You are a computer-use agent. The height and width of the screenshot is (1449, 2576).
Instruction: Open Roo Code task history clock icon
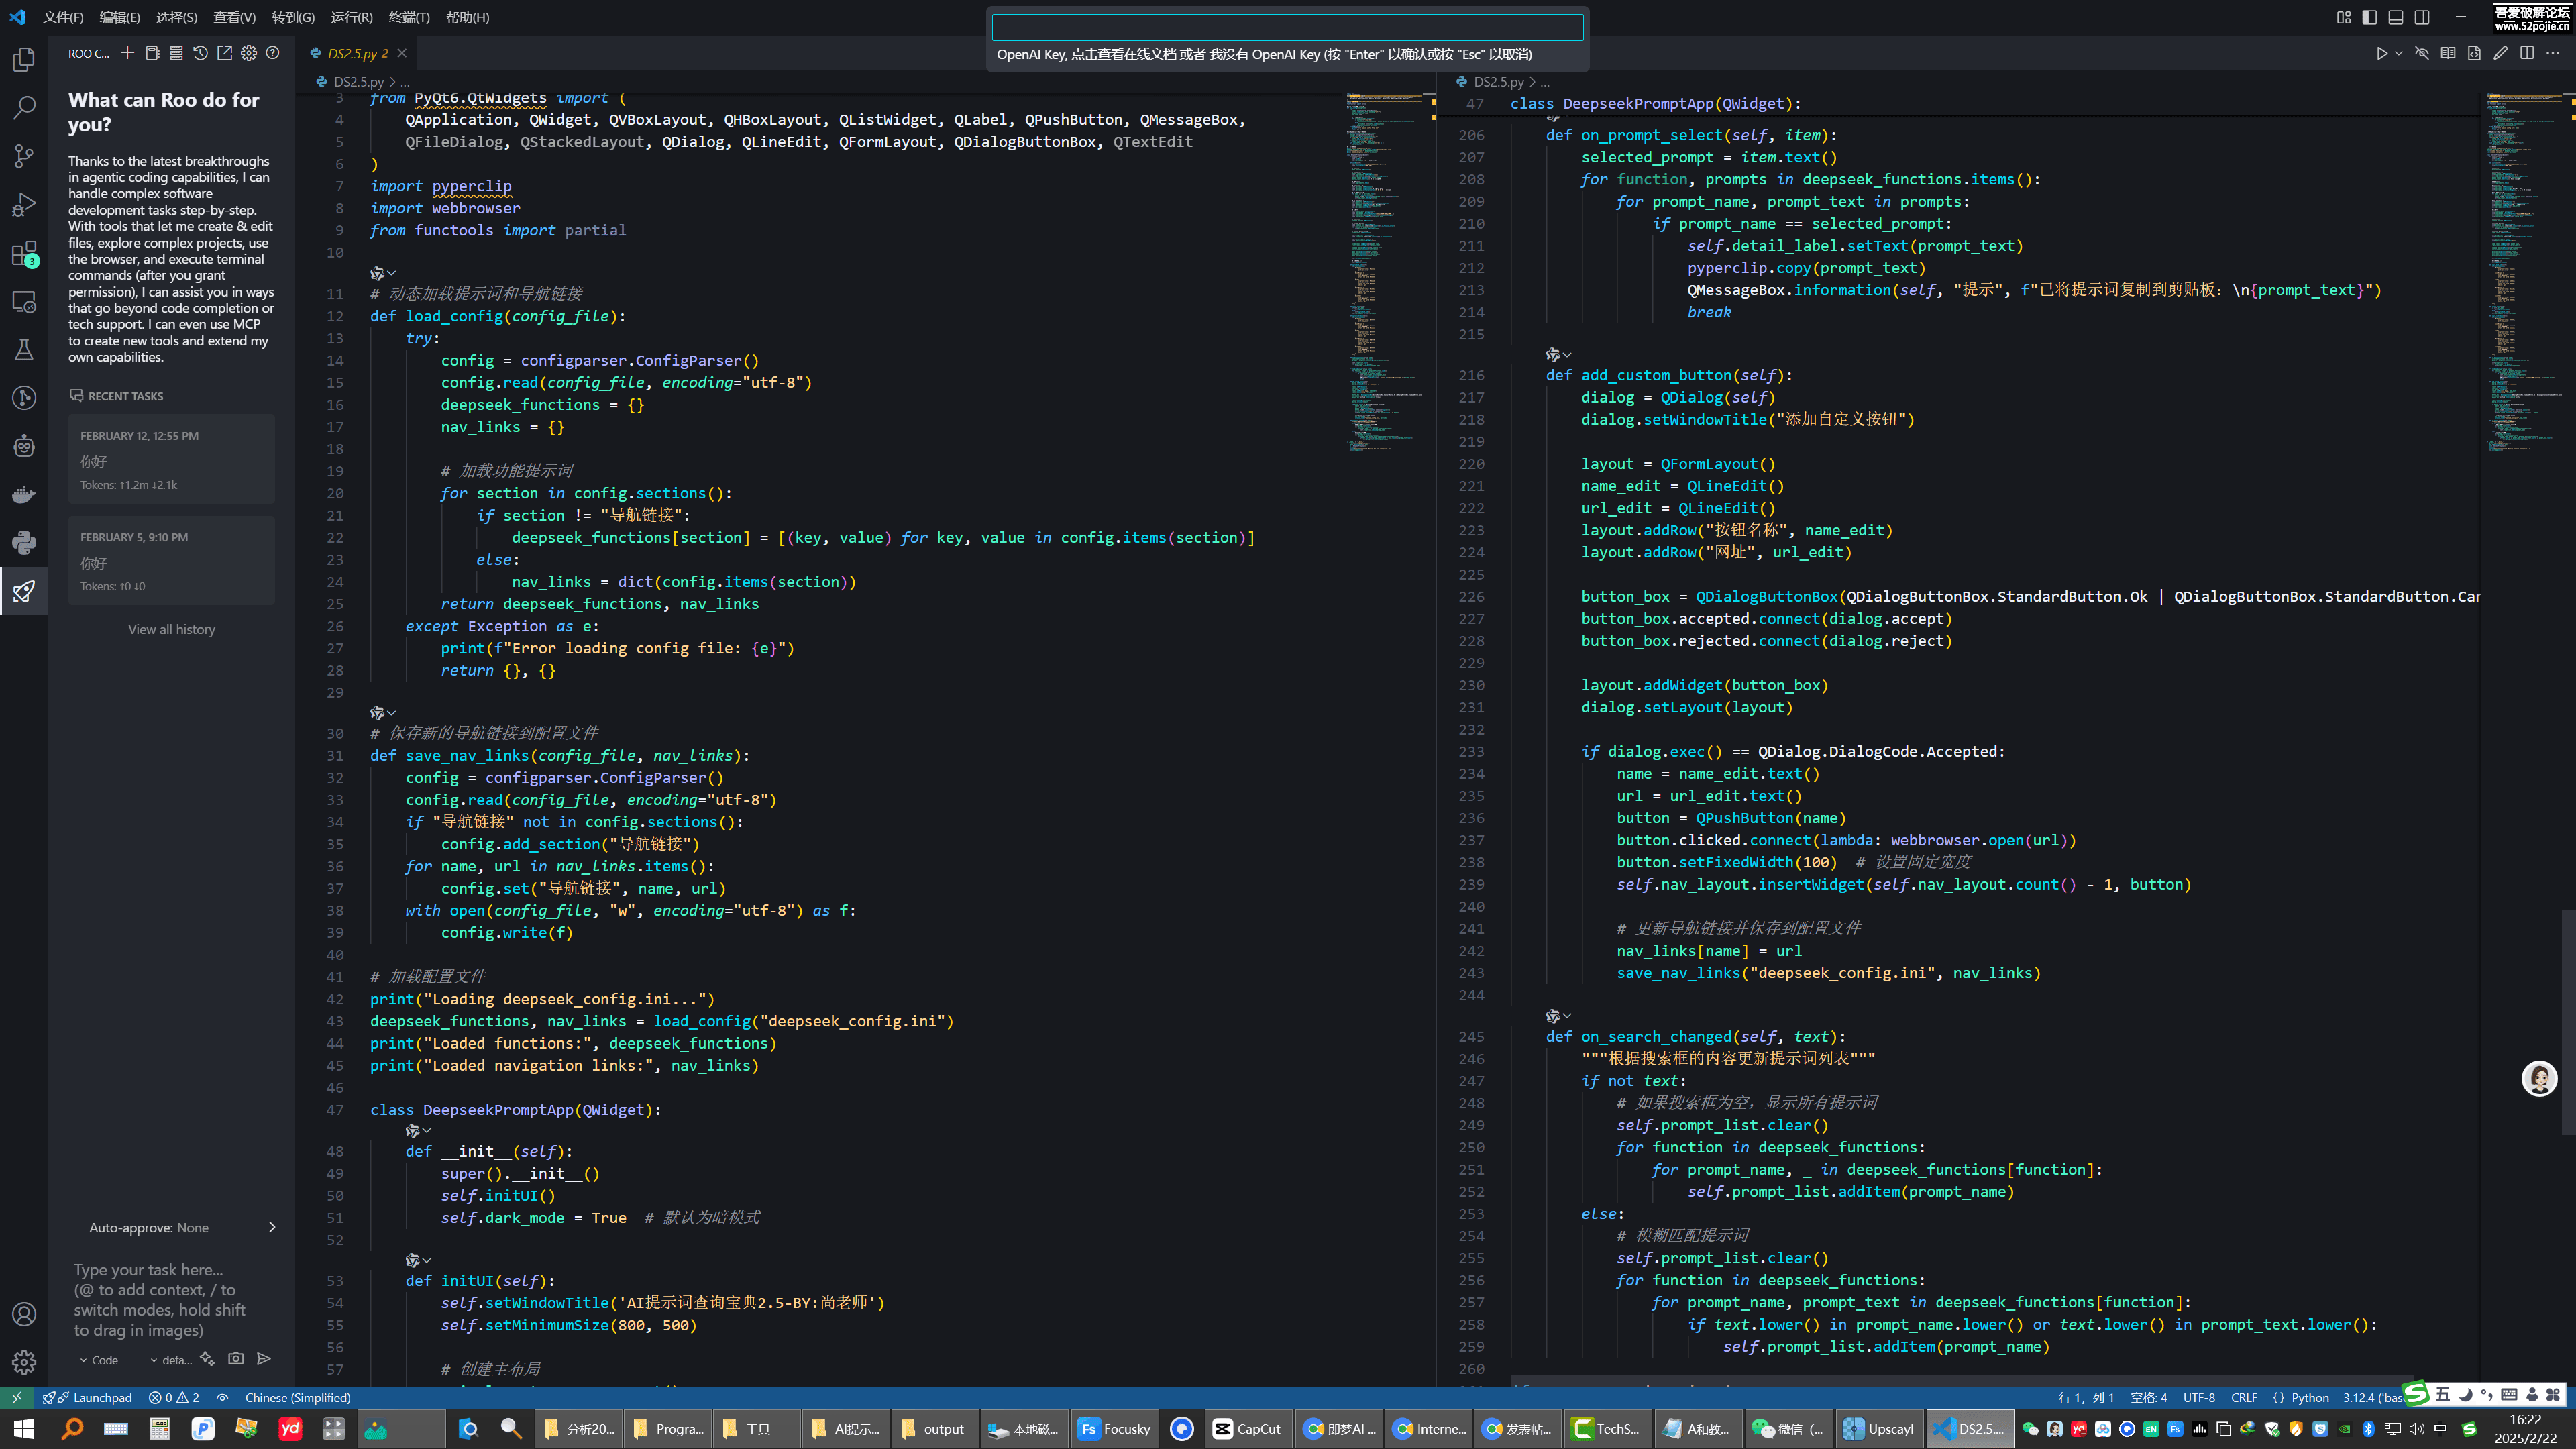click(x=200, y=53)
